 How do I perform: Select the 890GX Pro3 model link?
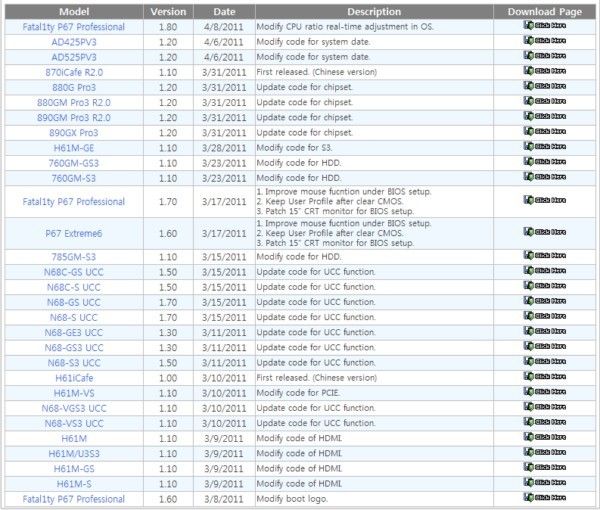pos(74,133)
